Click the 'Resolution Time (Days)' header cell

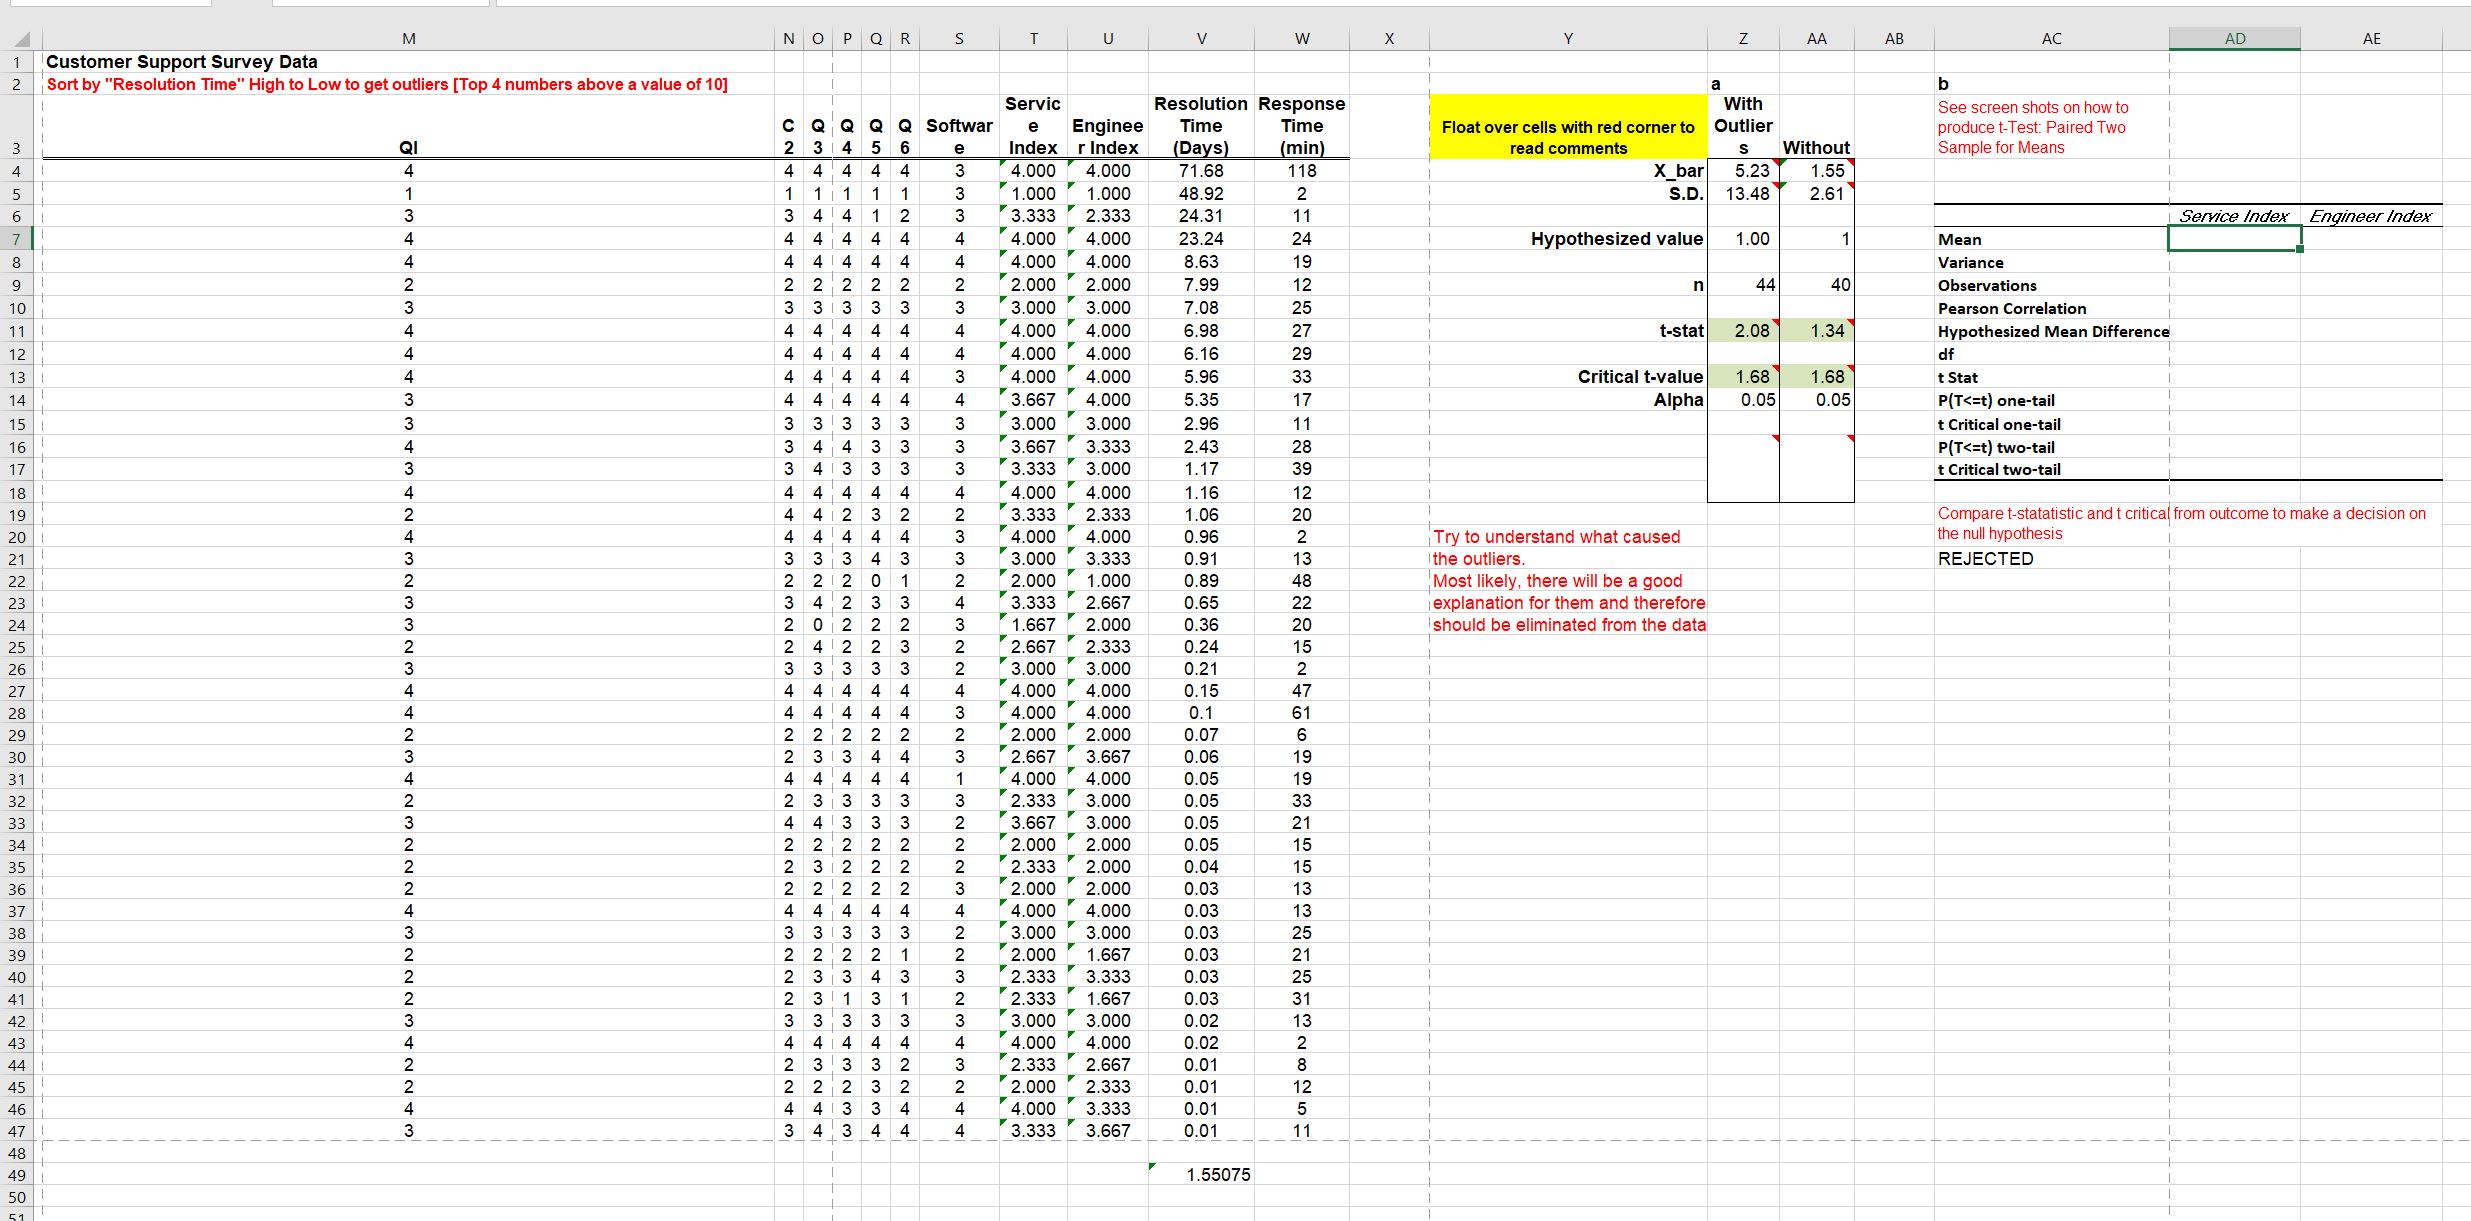pos(1201,126)
